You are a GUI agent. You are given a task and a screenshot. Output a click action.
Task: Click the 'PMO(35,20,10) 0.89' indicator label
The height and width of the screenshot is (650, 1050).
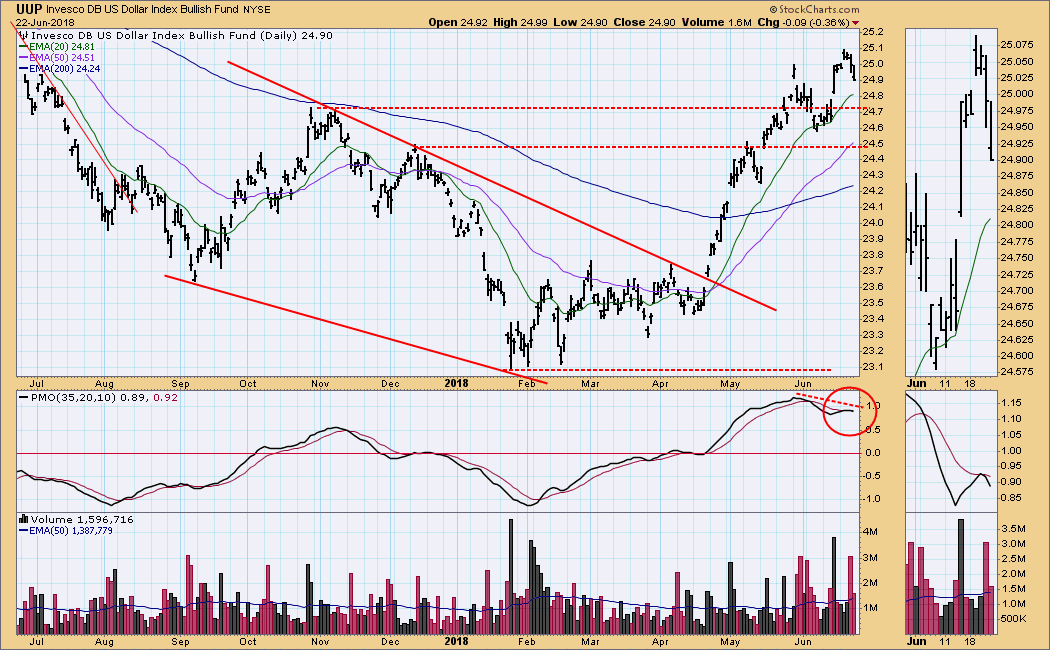pos(89,398)
